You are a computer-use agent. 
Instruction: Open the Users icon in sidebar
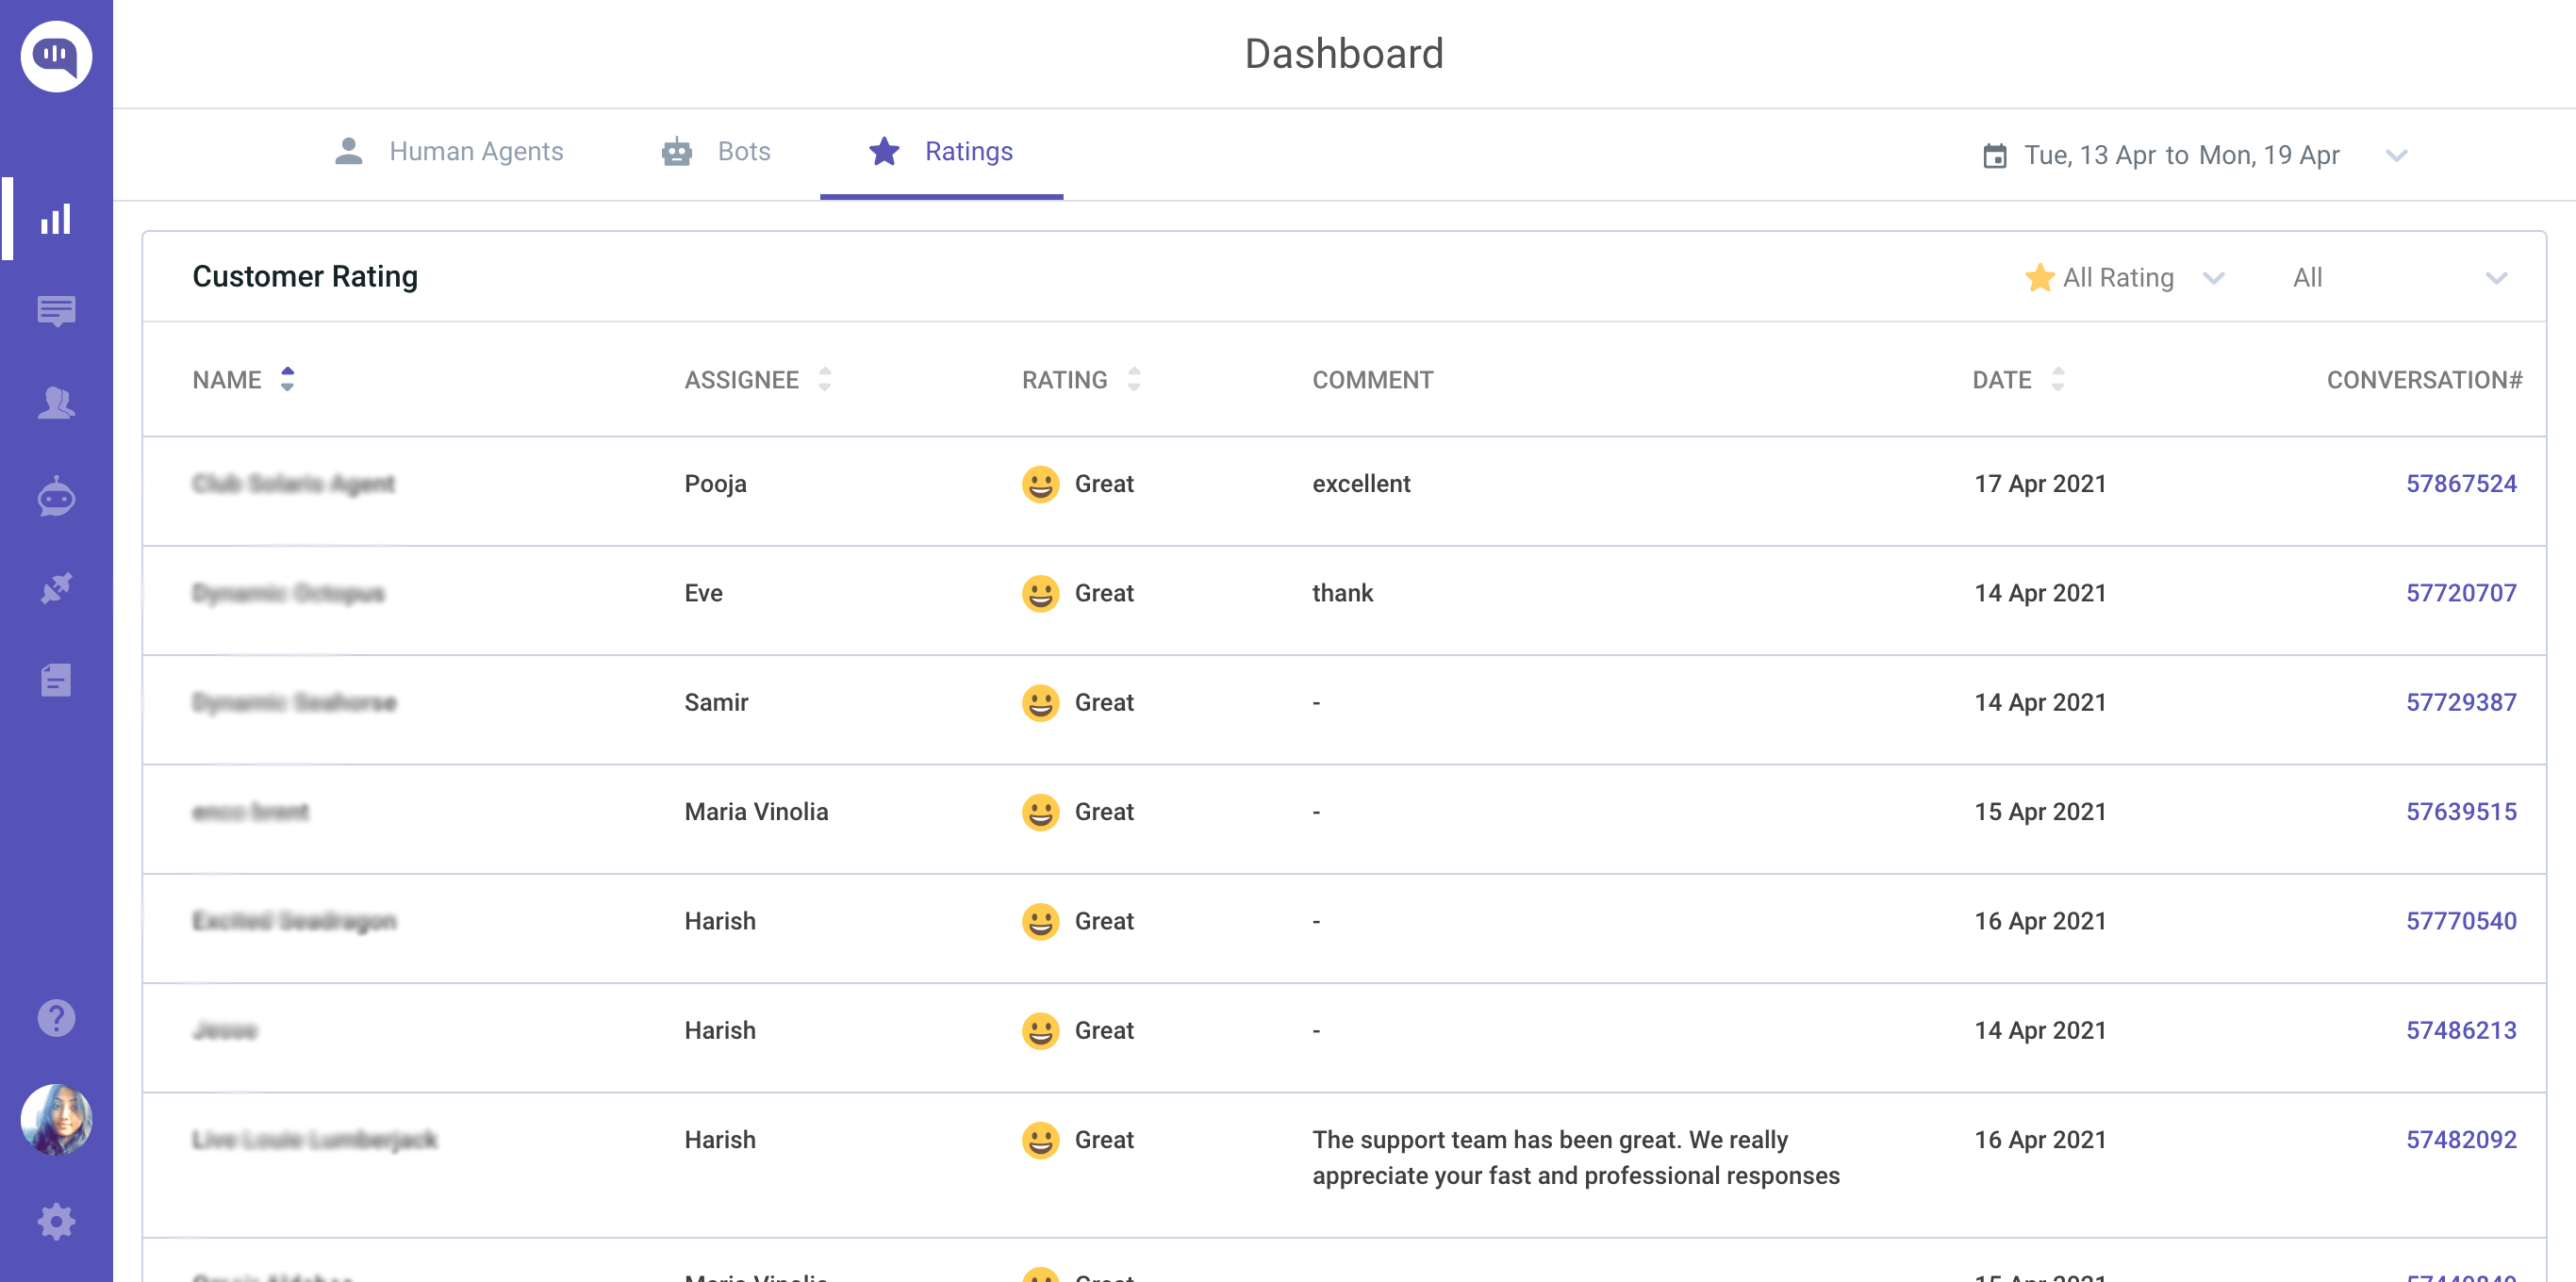(x=56, y=403)
